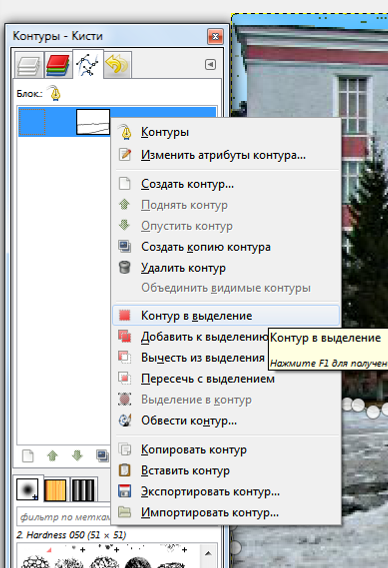The height and width of the screenshot is (568, 388).
Task: Select Контур в выделение
Action: pyautogui.click(x=226, y=316)
